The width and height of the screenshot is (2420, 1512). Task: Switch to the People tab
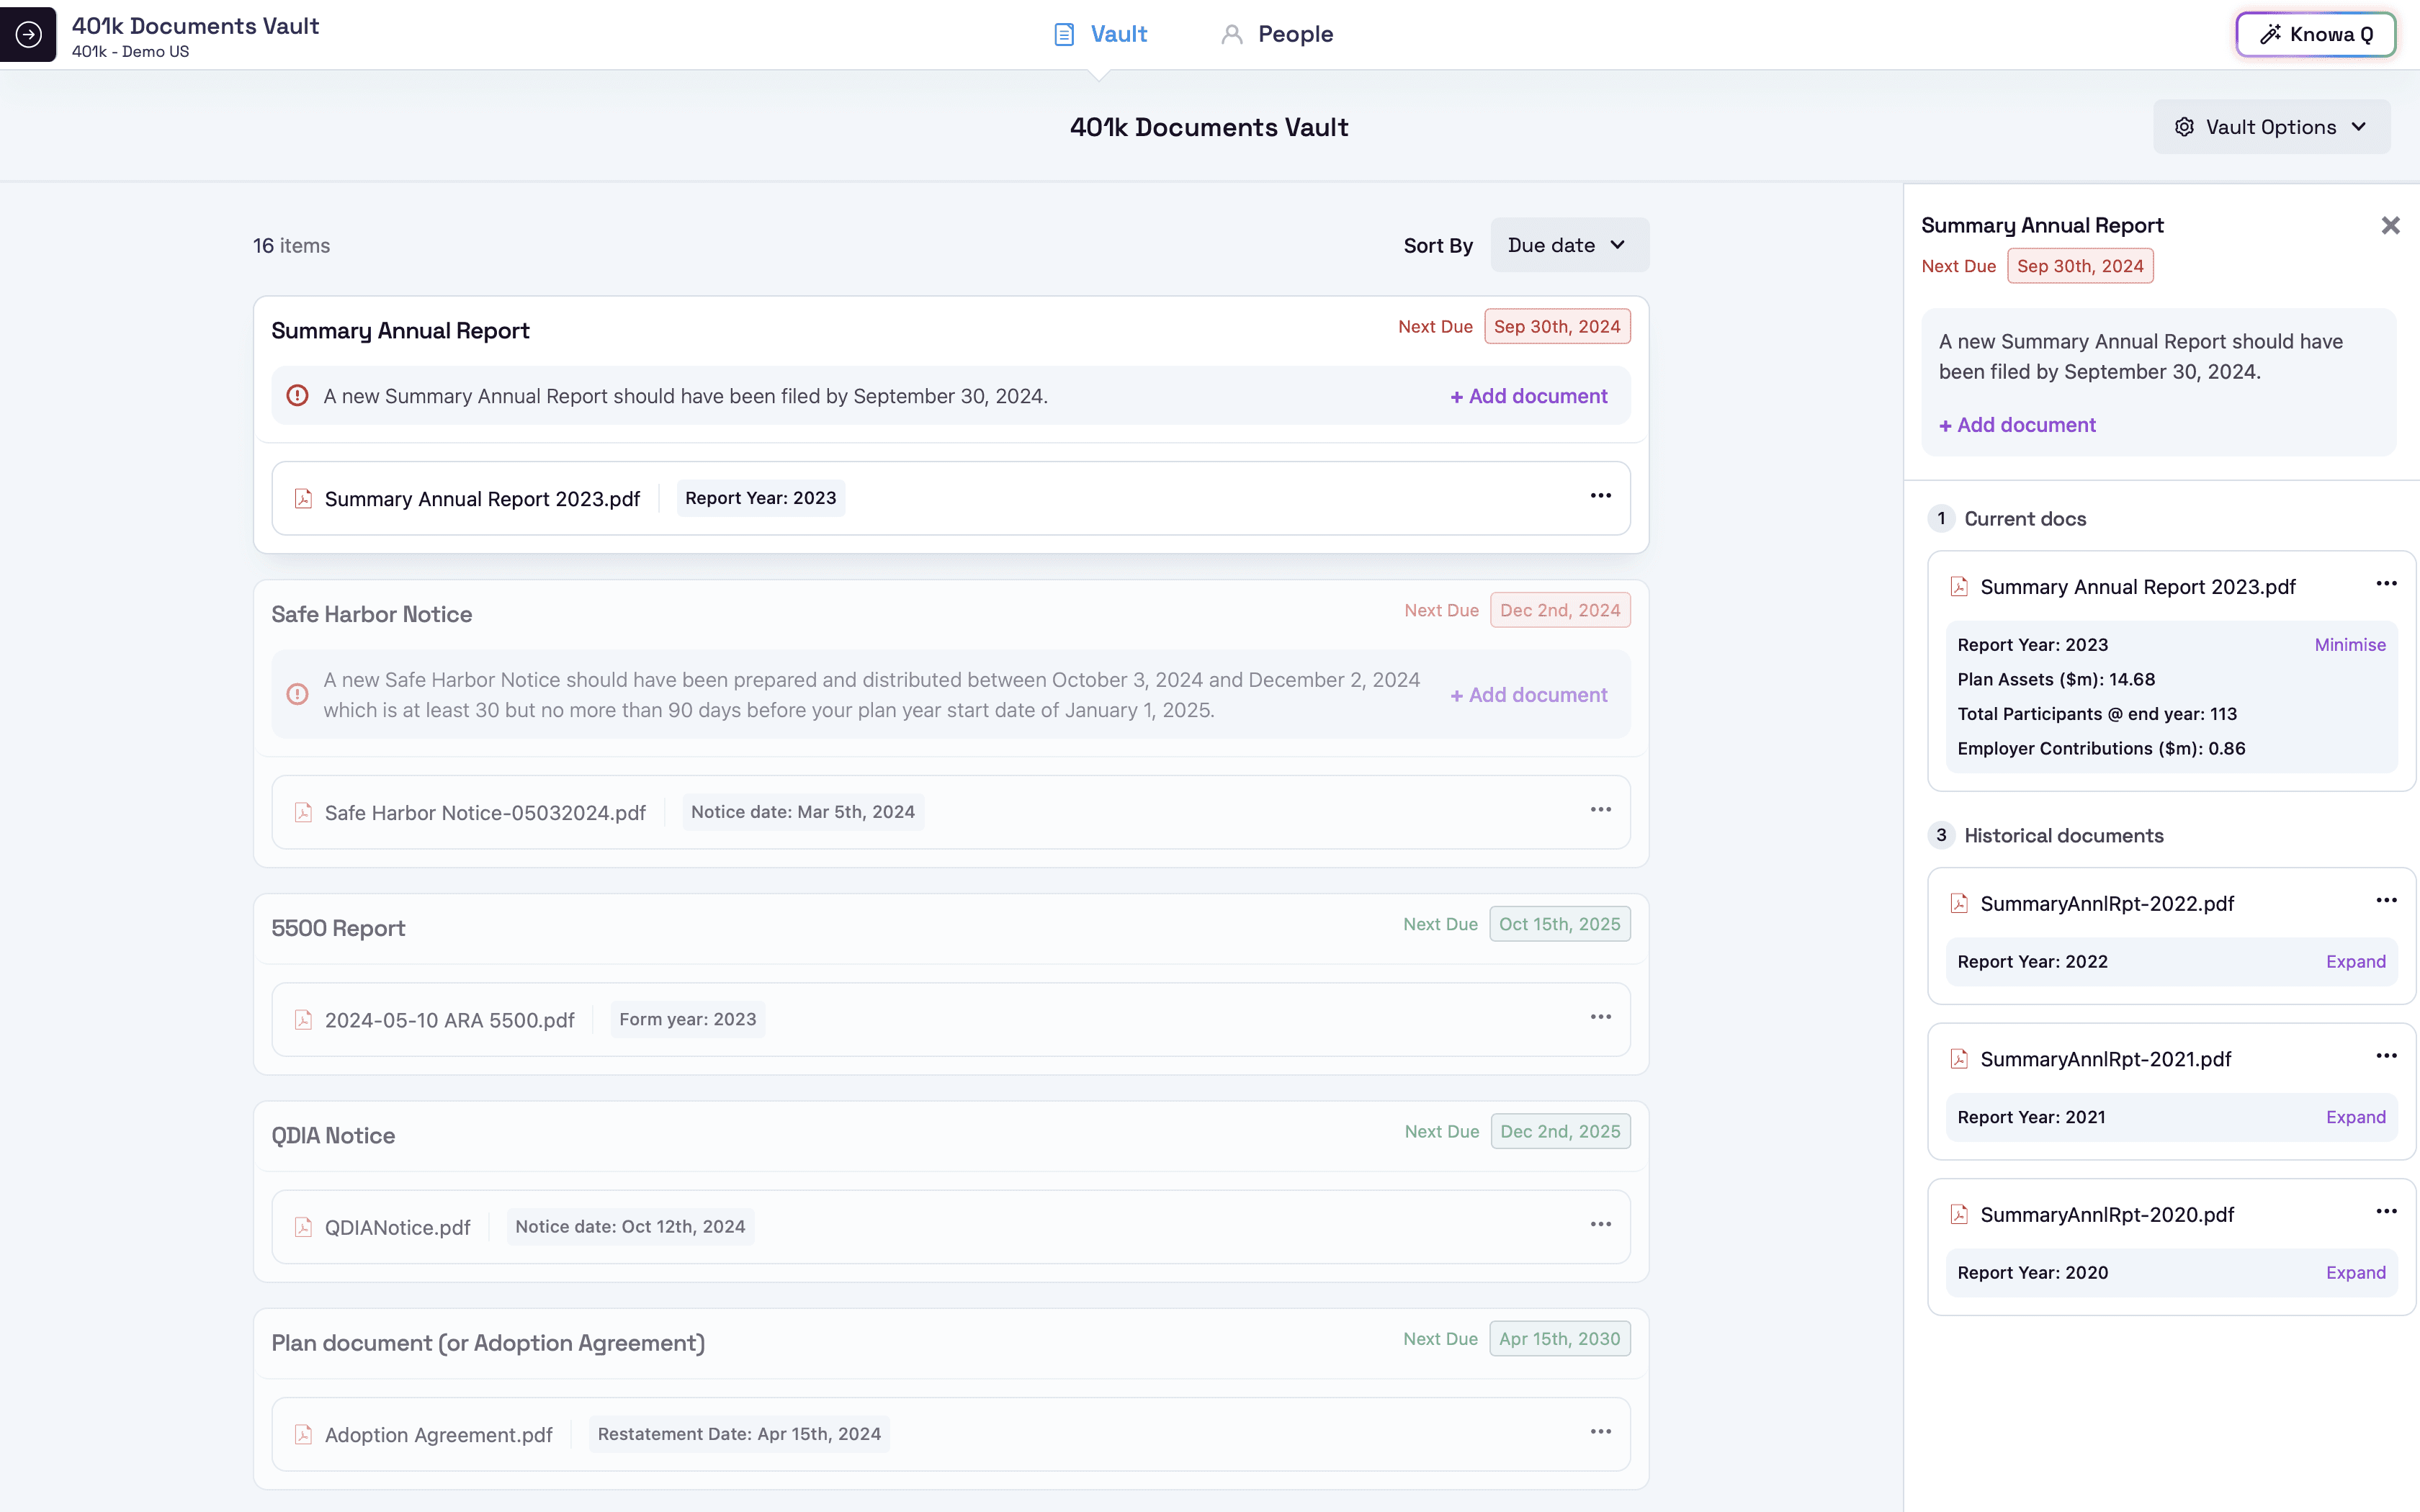1277,34
